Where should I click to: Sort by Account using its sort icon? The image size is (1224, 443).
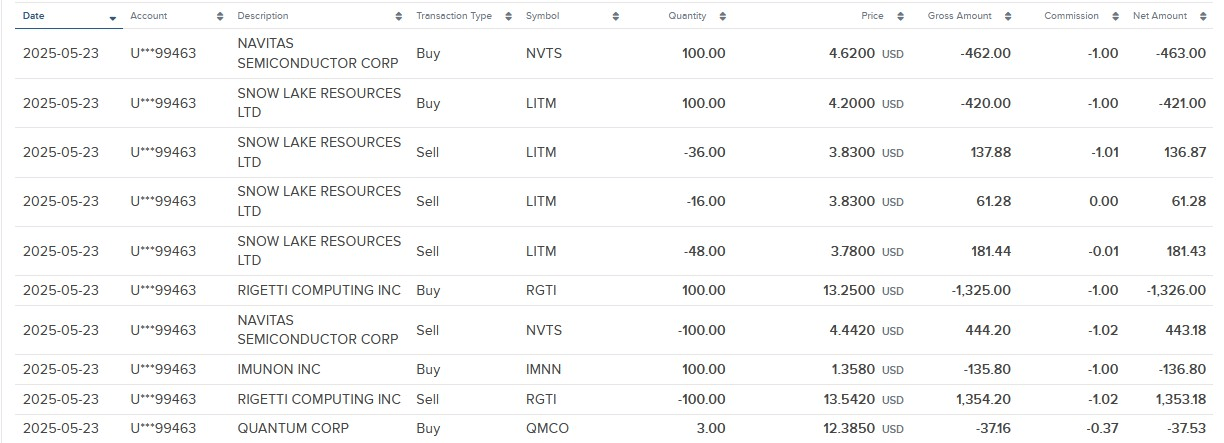(220, 16)
